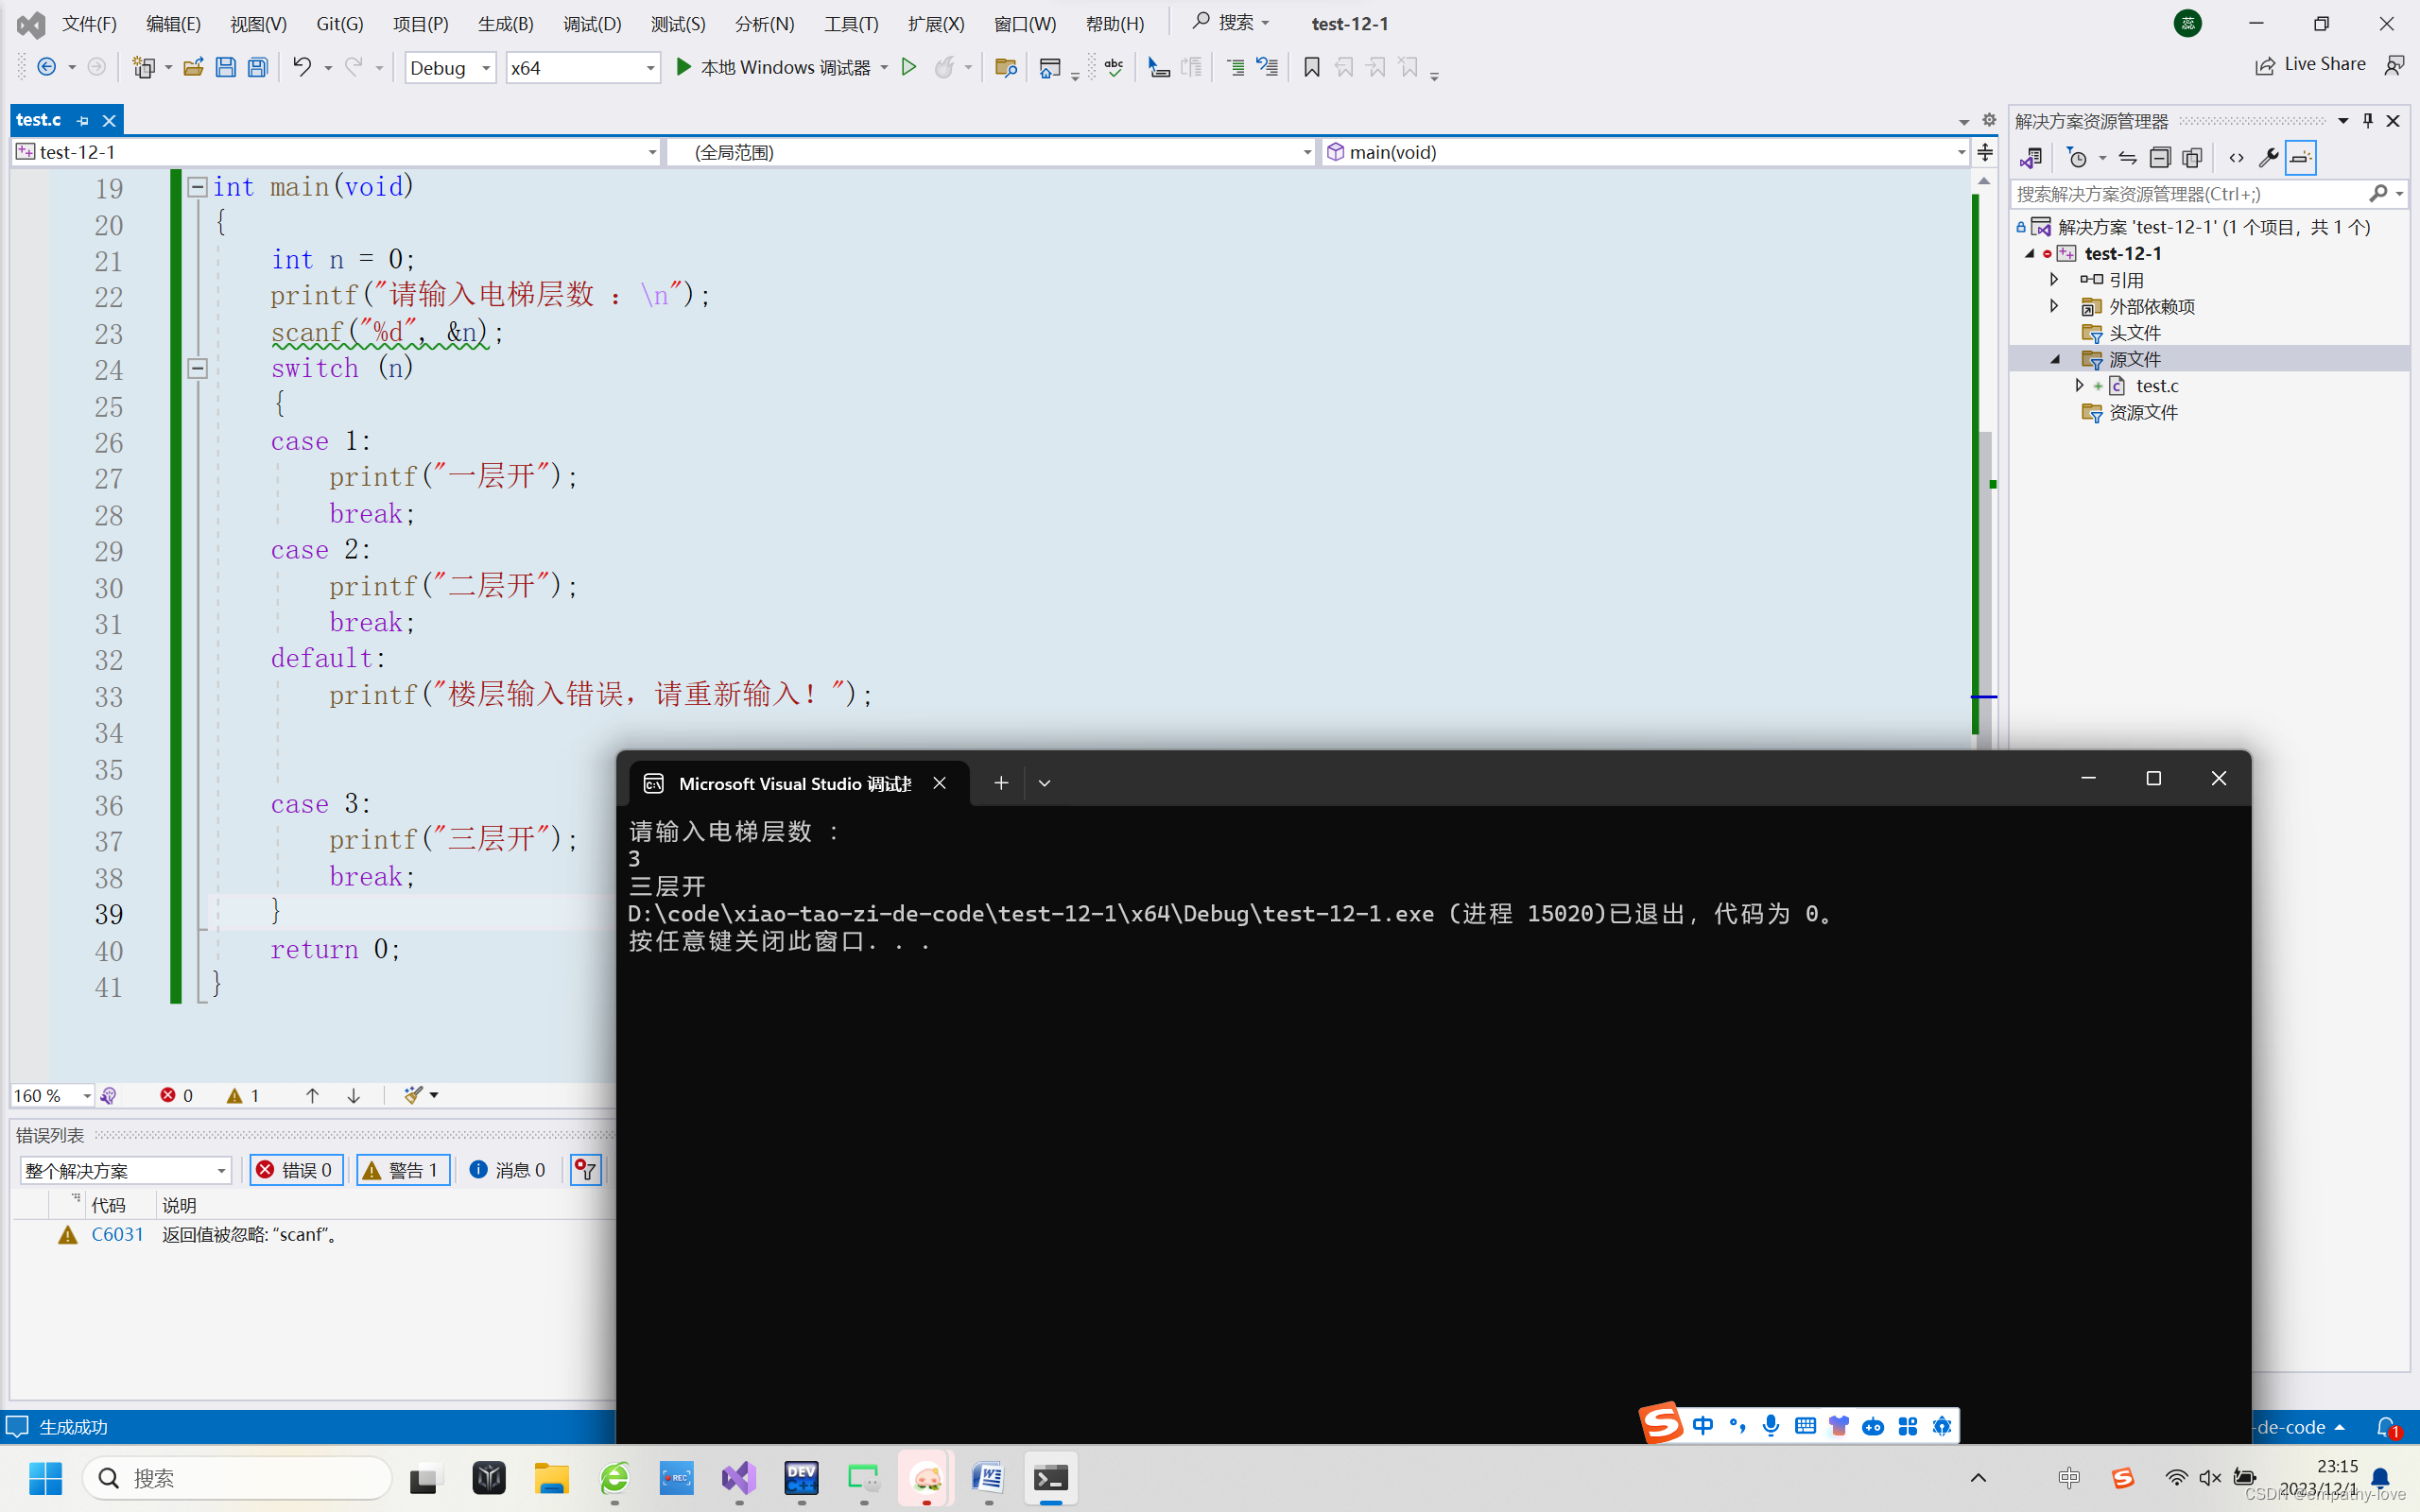Viewport: 2420px width, 1512px height.
Task: Click the pending changes filter clock
Action: [2077, 158]
